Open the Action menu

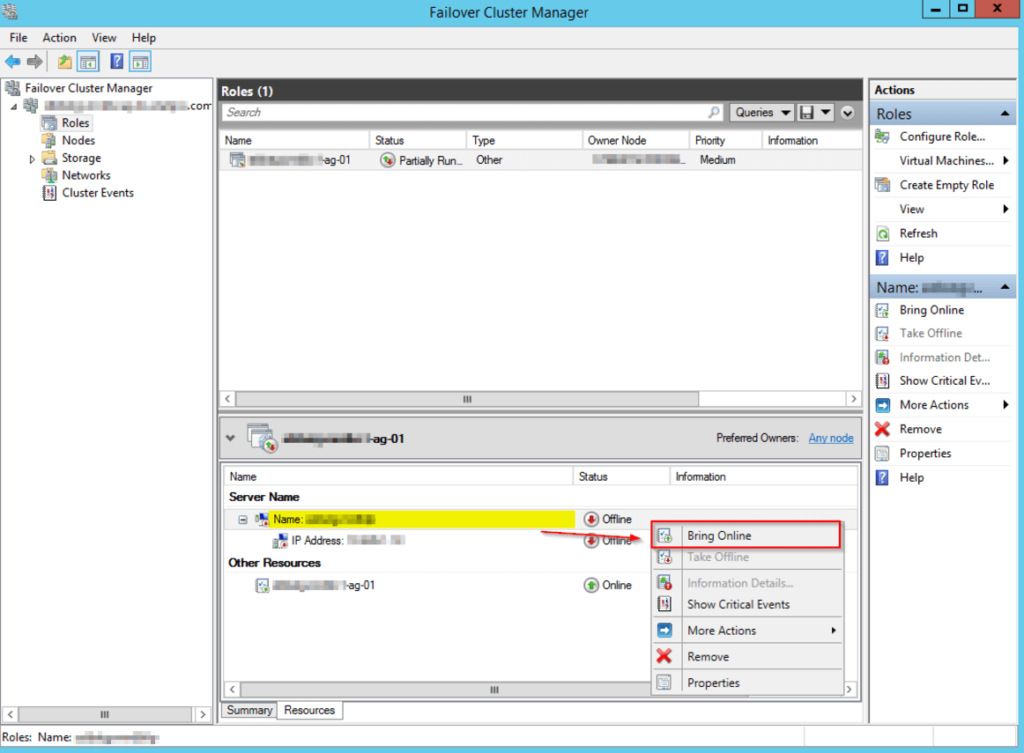(59, 38)
